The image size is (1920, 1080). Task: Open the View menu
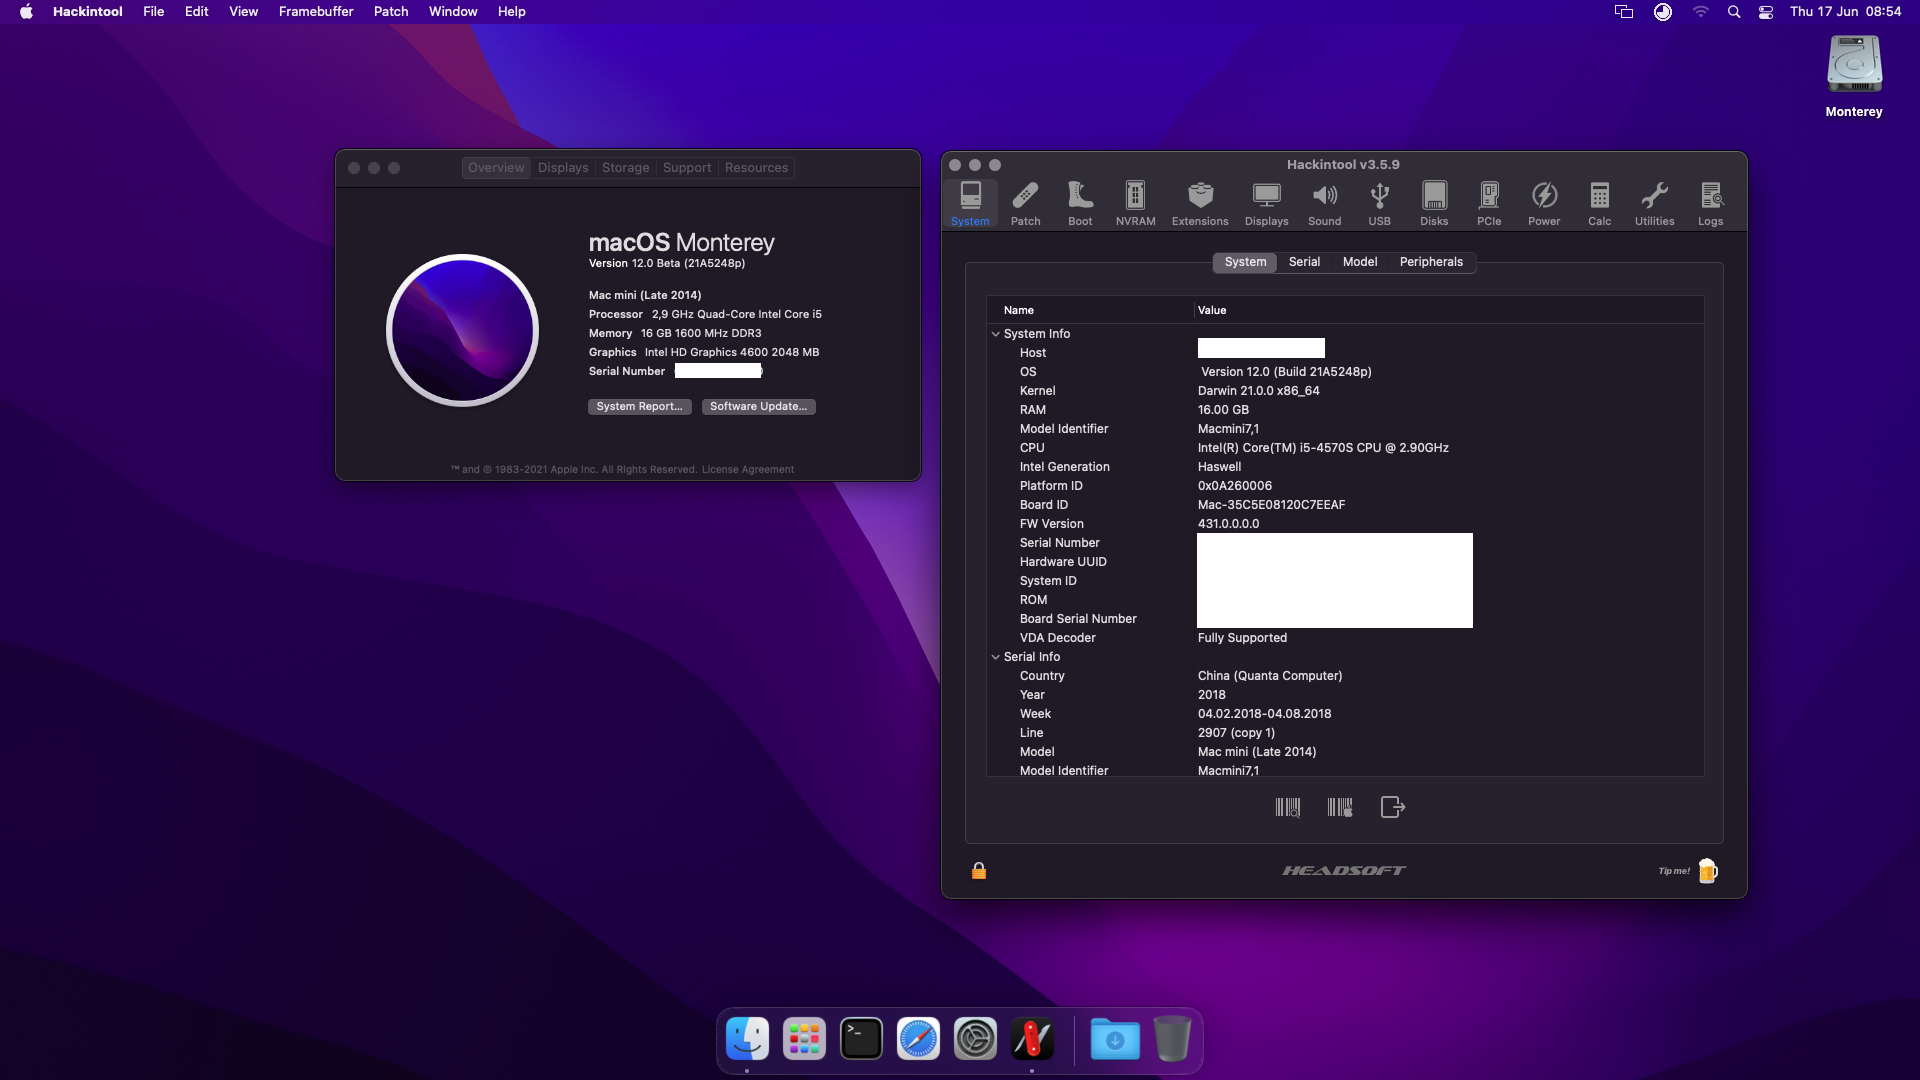243,11
